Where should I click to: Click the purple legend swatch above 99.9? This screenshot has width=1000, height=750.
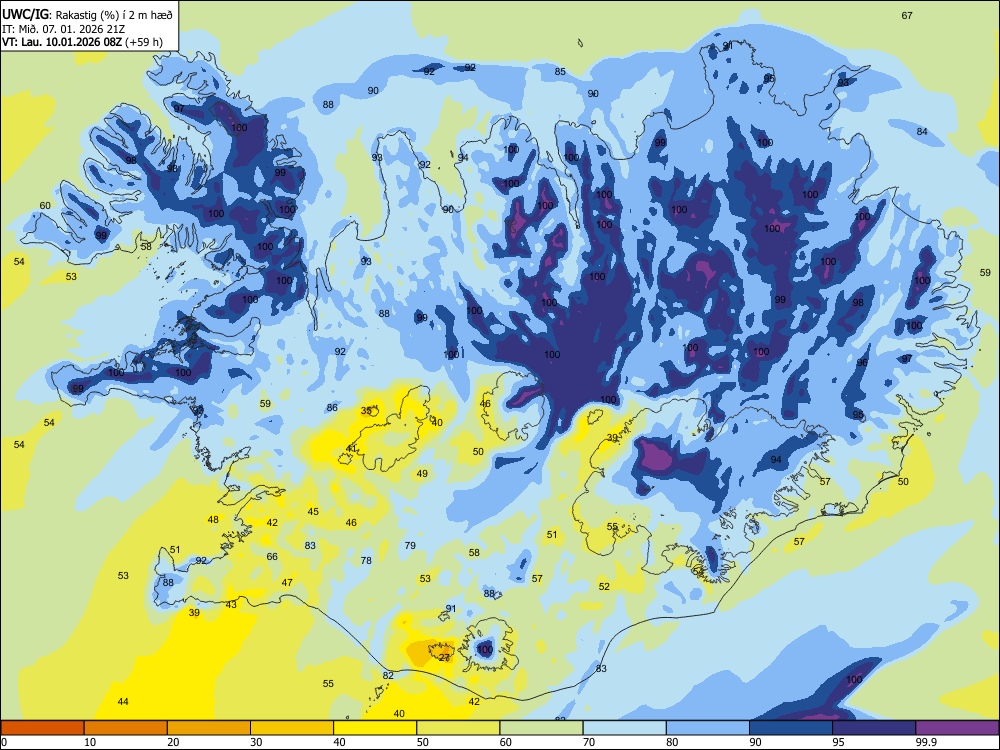[x=957, y=728]
